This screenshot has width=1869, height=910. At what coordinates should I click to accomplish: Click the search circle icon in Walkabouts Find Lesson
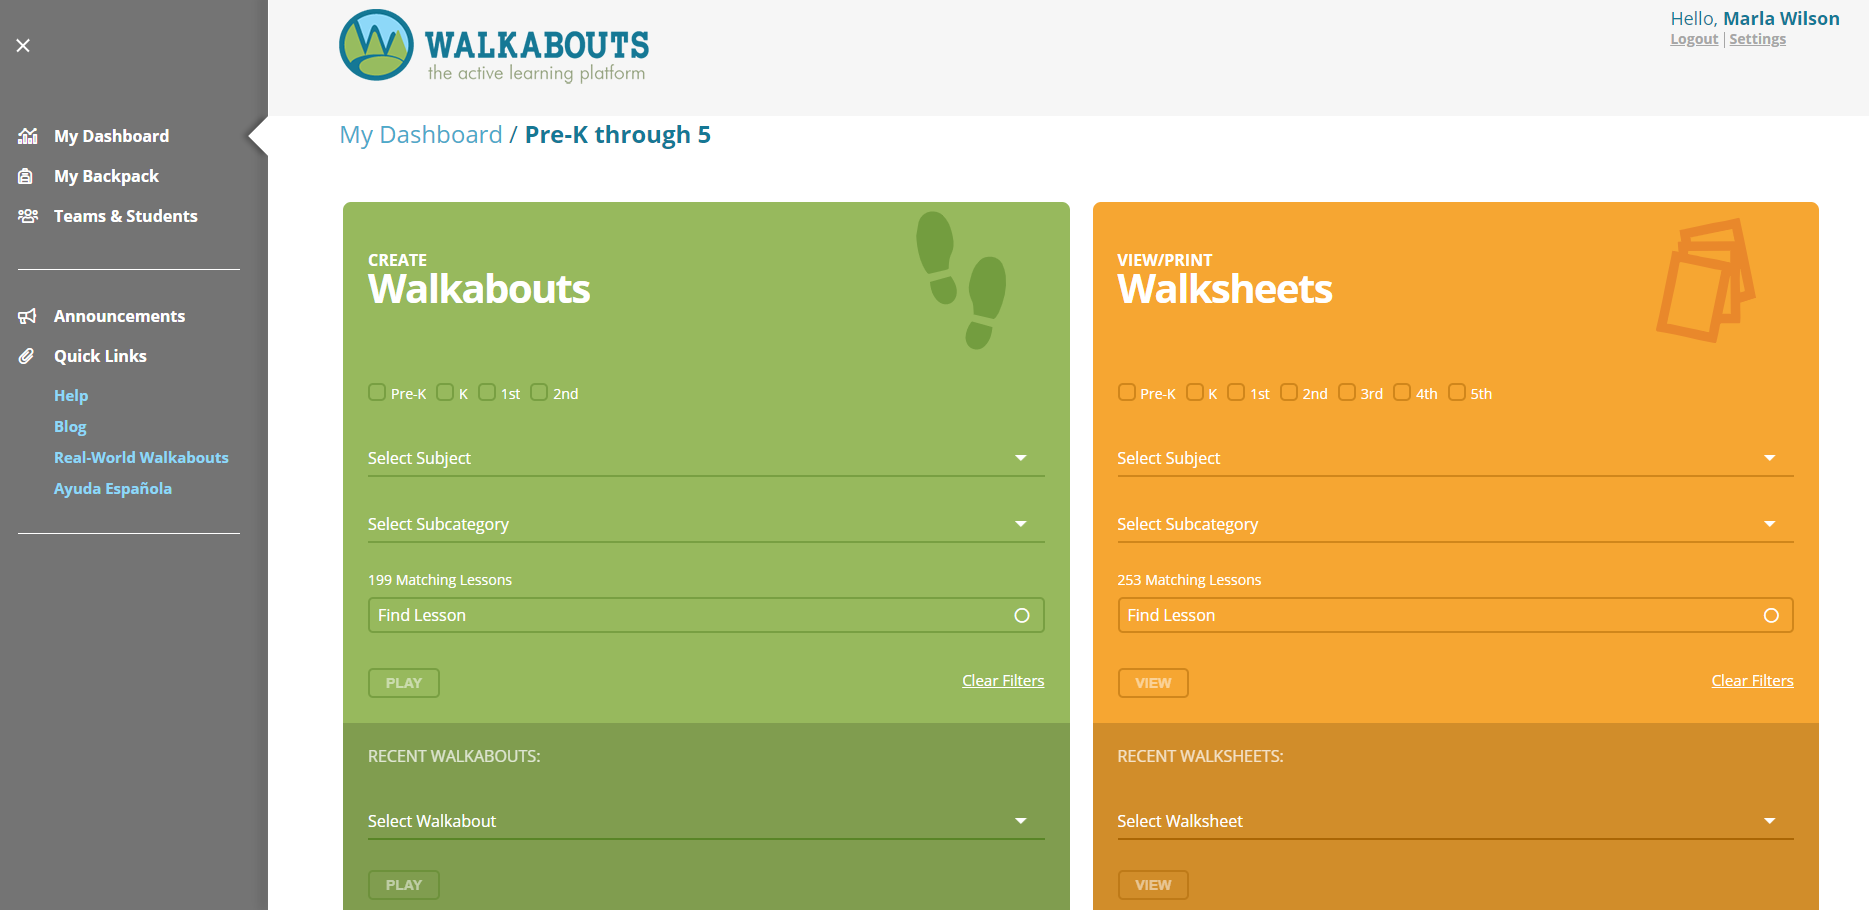[x=1022, y=615]
